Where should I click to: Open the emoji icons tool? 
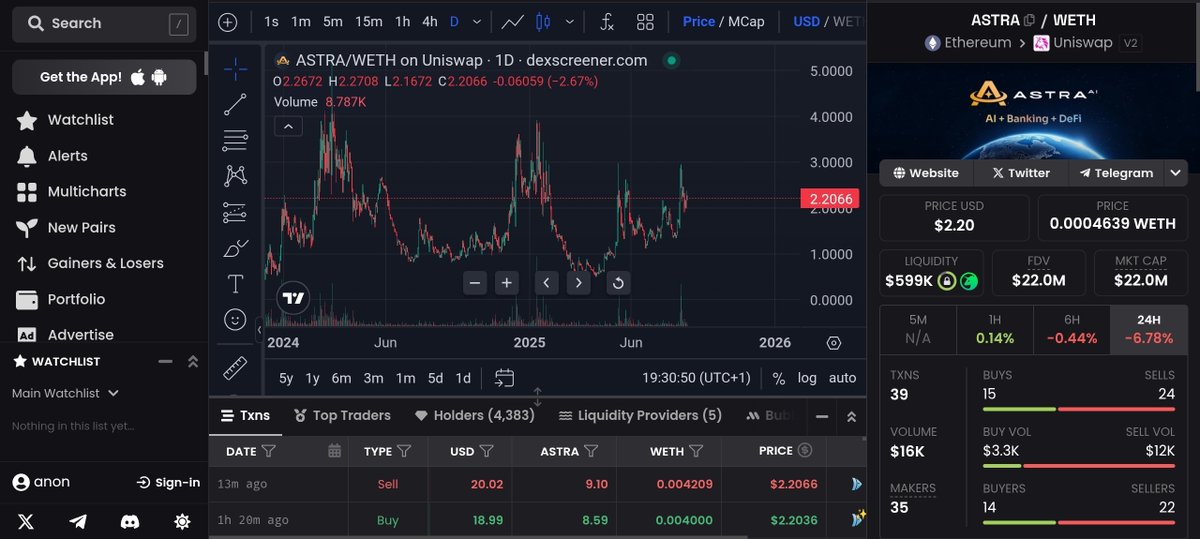[x=235, y=320]
